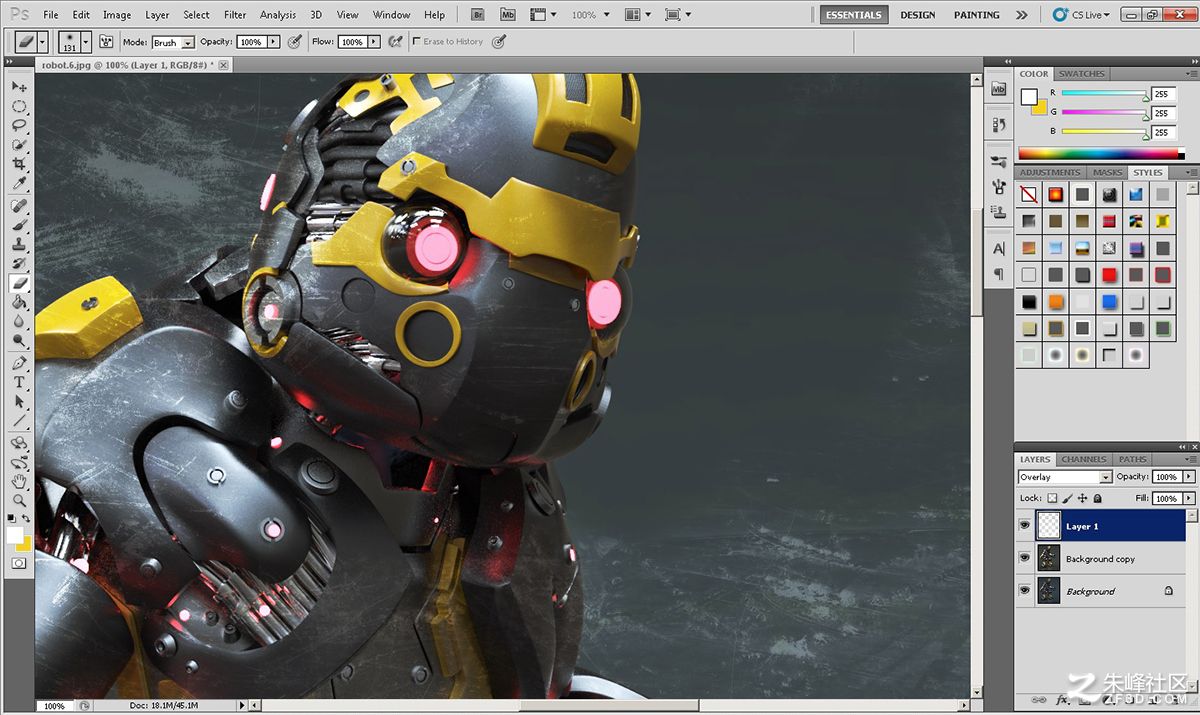
Task: Check the Erase to History checkbox
Action: [x=417, y=42]
